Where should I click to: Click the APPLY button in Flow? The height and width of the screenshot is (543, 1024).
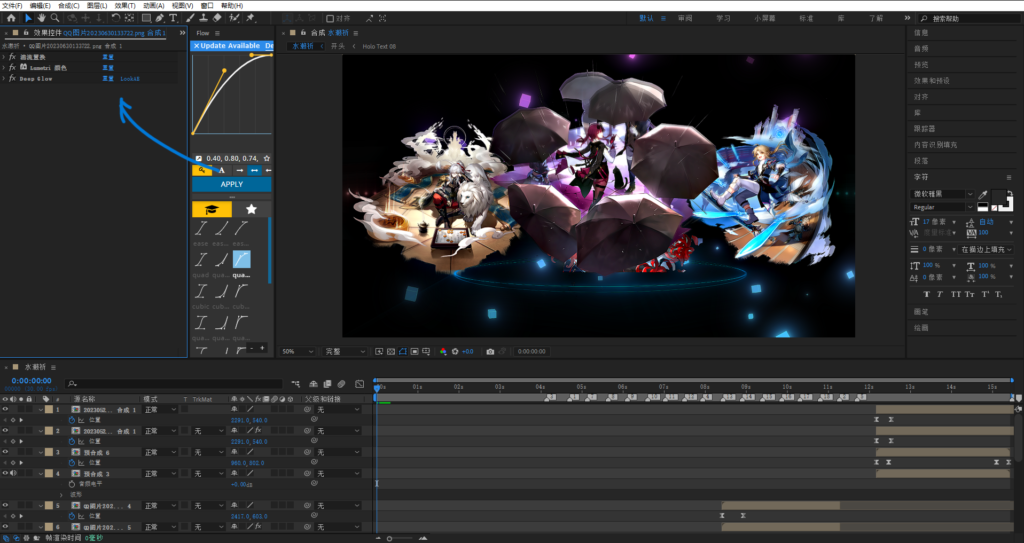pos(232,184)
